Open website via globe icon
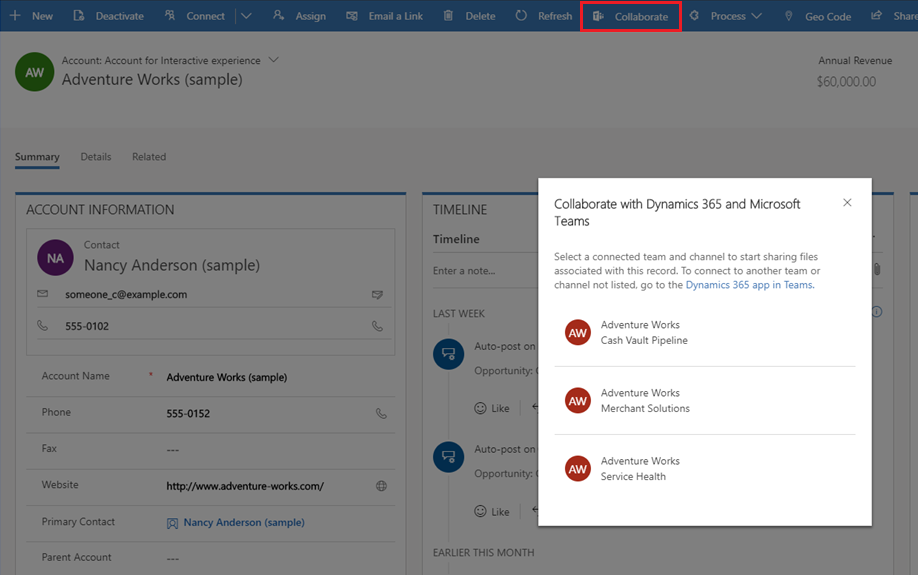The height and width of the screenshot is (575, 918). click(x=381, y=486)
